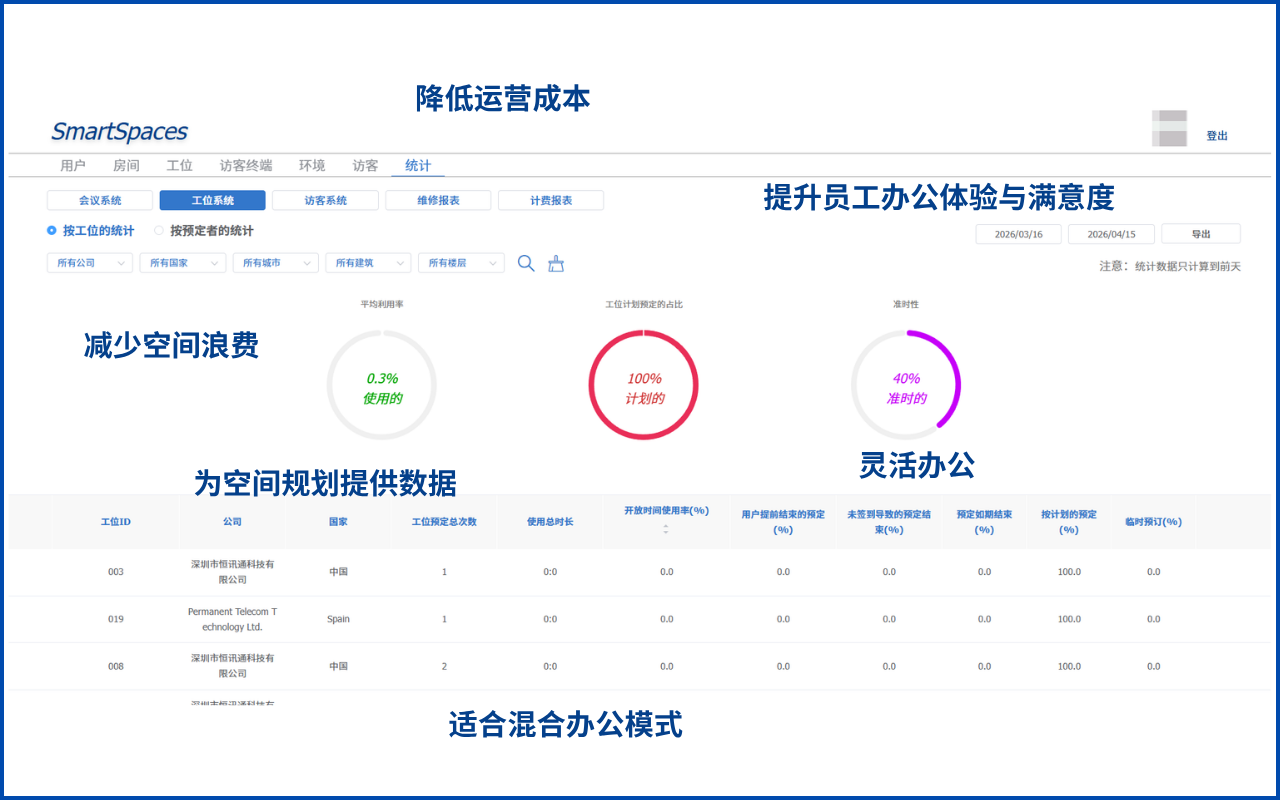Click the start date field 2026/03/16
This screenshot has width=1280, height=800.
coord(1019,234)
